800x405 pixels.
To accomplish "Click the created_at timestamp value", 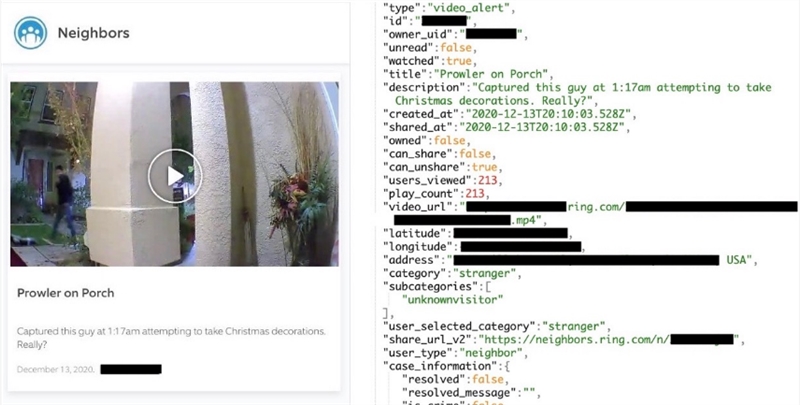I will click(x=541, y=114).
